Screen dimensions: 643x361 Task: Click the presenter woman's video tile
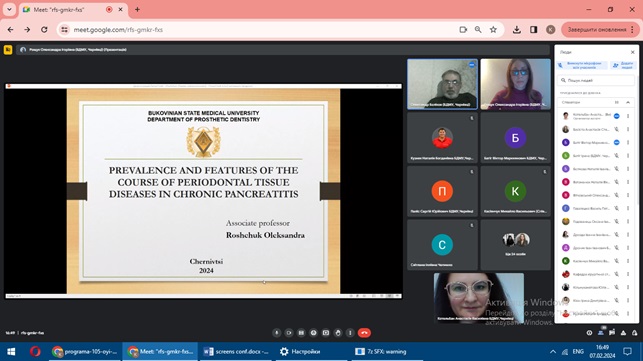click(x=515, y=84)
